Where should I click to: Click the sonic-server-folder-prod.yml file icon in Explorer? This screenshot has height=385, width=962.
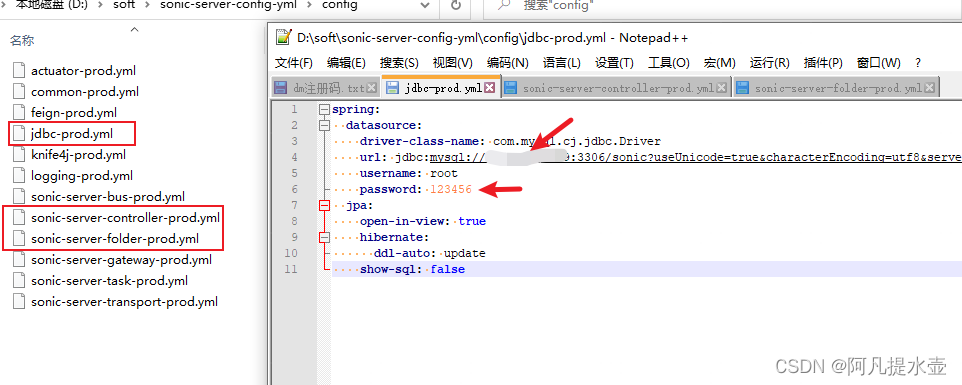pyautogui.click(x=20, y=238)
